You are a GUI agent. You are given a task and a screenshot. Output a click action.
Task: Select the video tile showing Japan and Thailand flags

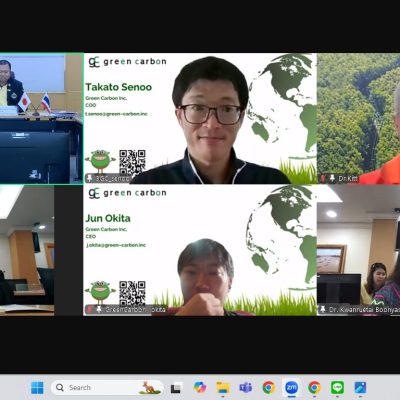(41, 118)
